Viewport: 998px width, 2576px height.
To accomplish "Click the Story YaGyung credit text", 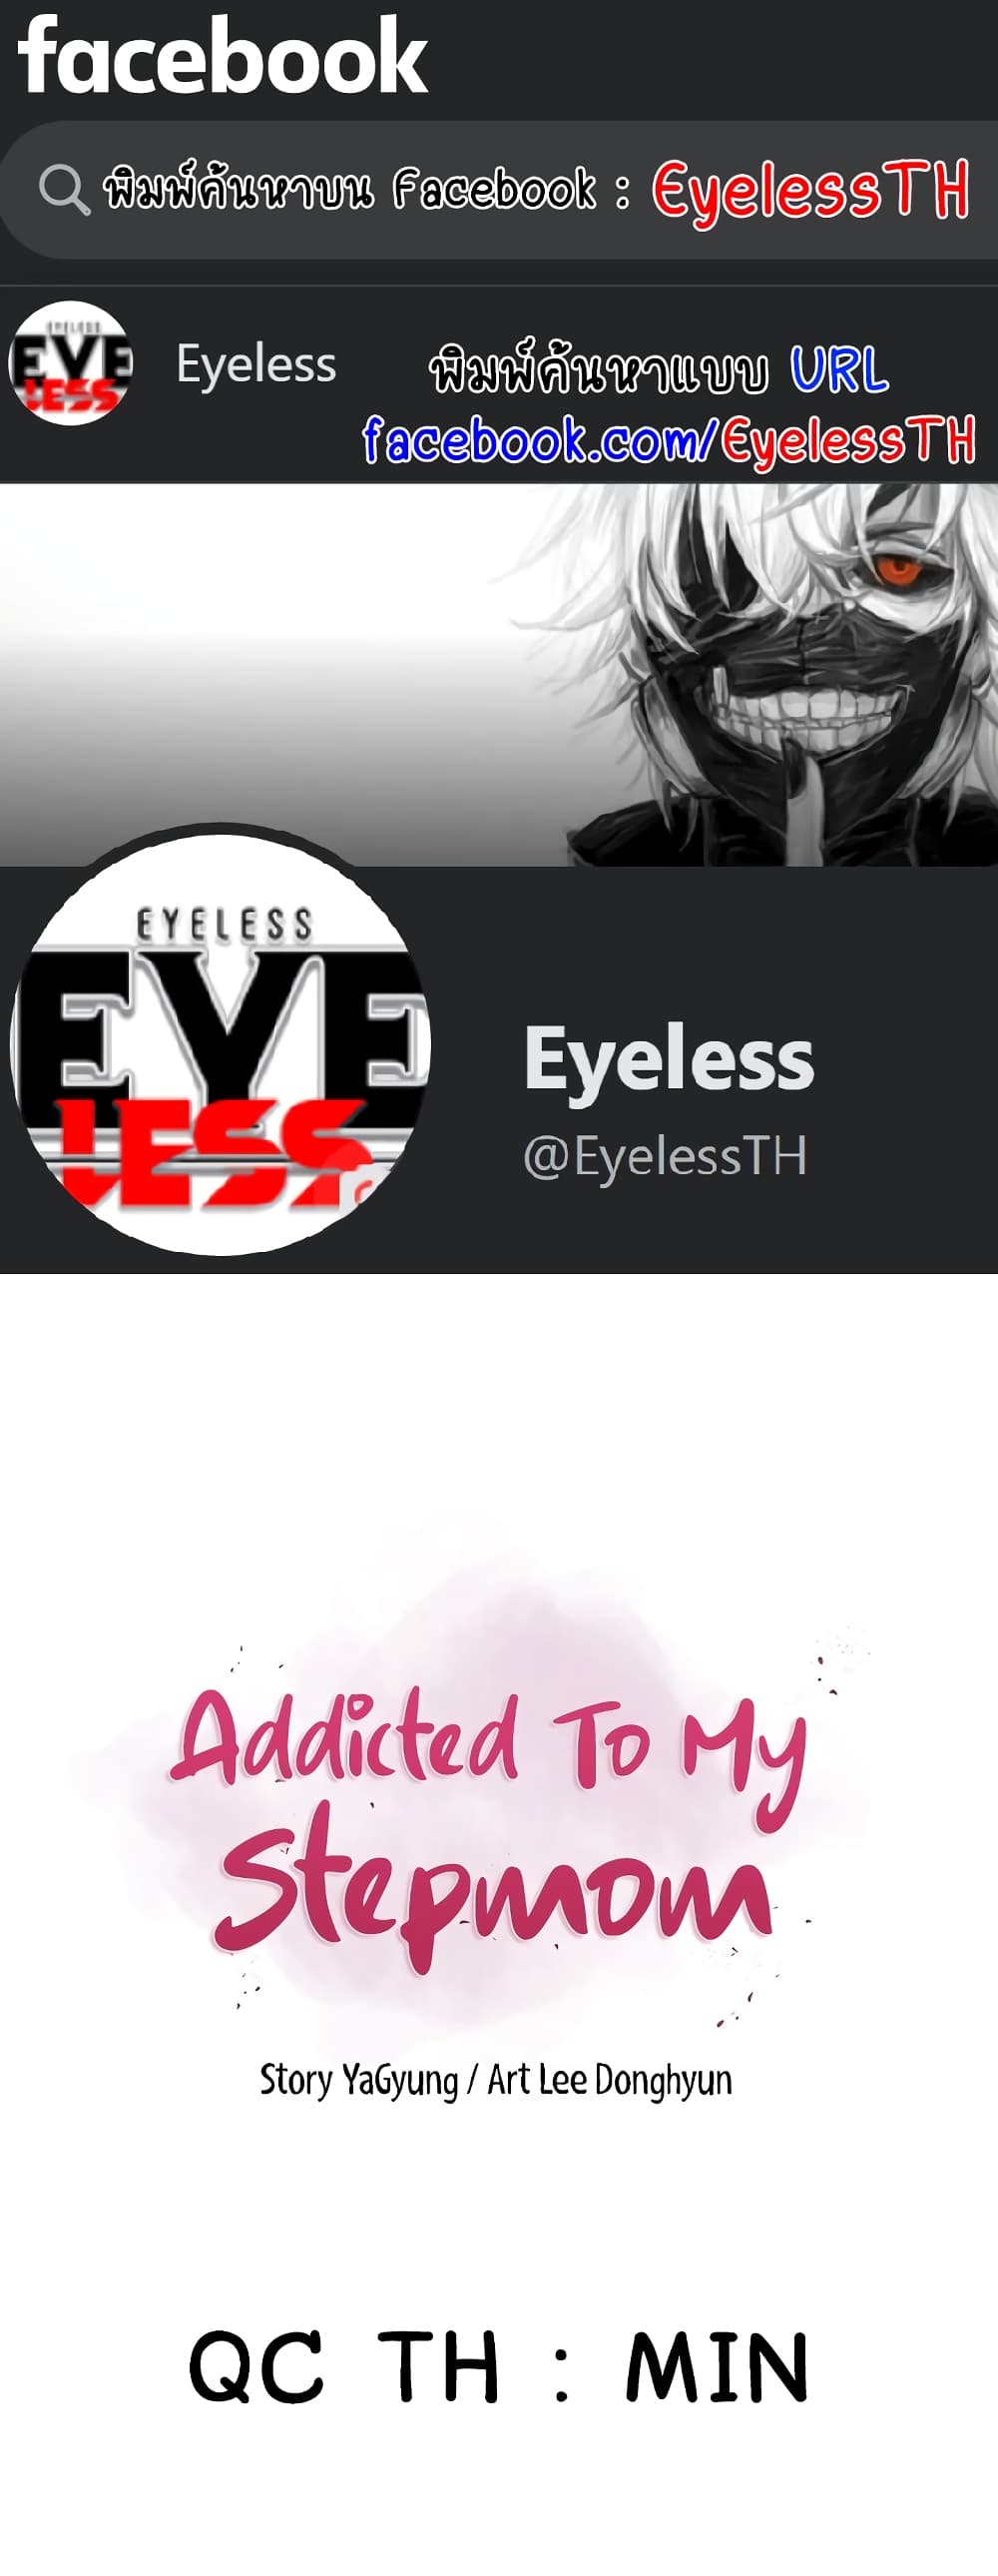I will click(358, 2080).
